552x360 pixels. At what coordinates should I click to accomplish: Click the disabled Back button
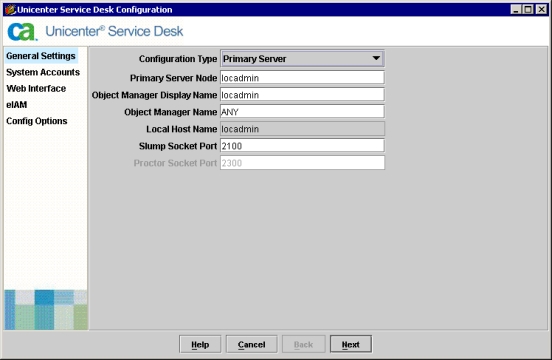[x=303, y=344]
